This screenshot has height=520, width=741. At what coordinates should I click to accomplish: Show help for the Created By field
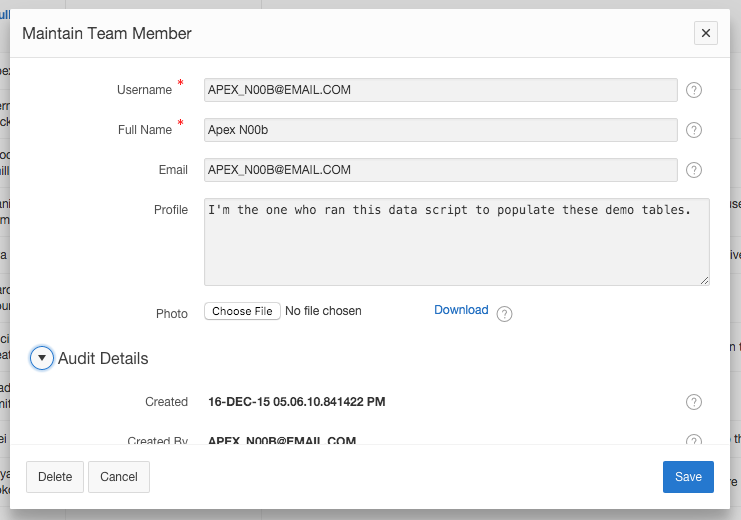[x=694, y=440]
